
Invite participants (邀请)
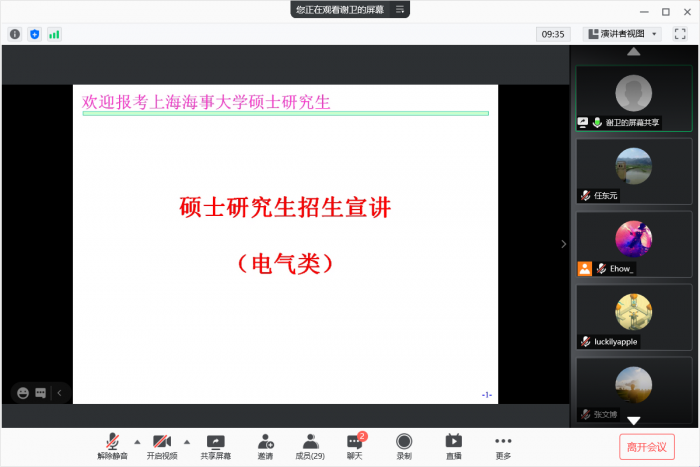[265, 446]
